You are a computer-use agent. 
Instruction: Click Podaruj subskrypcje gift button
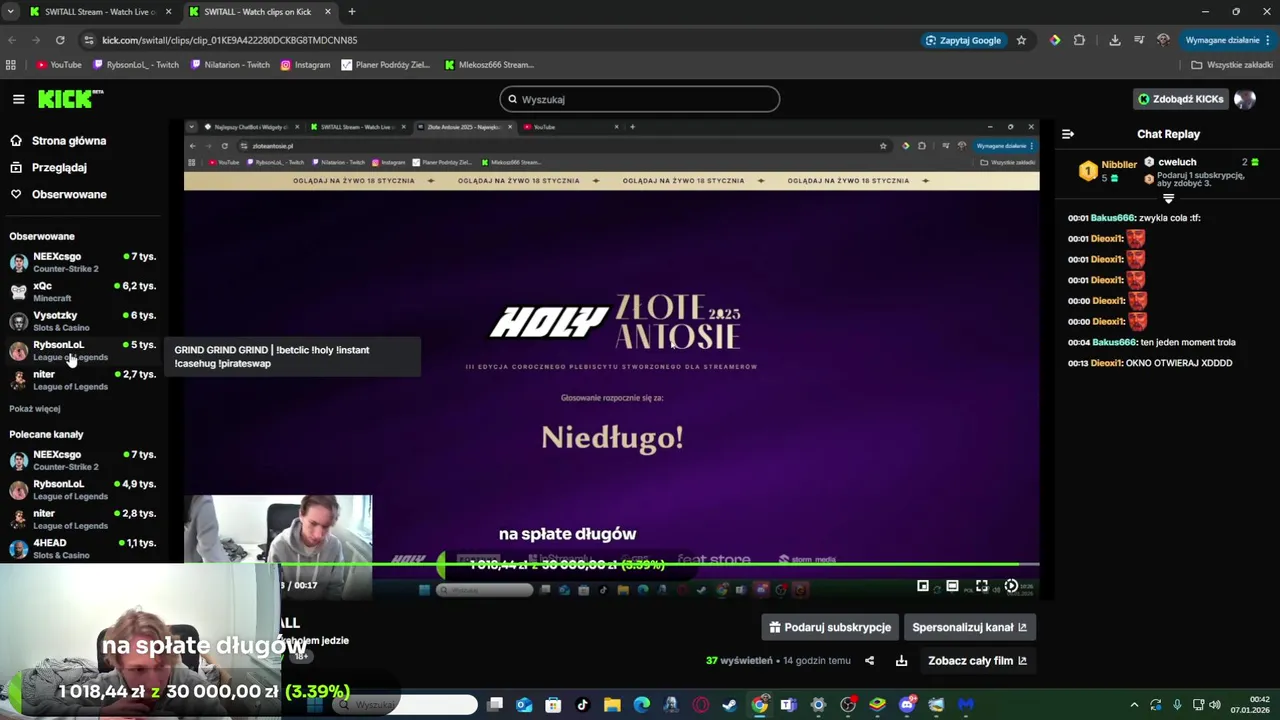pyautogui.click(x=830, y=627)
